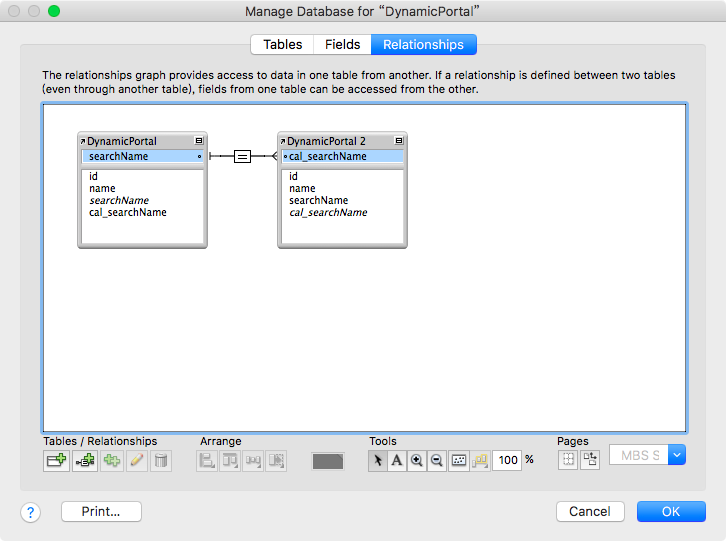
Task: Click the 100 zoom percentage field
Action: [507, 460]
